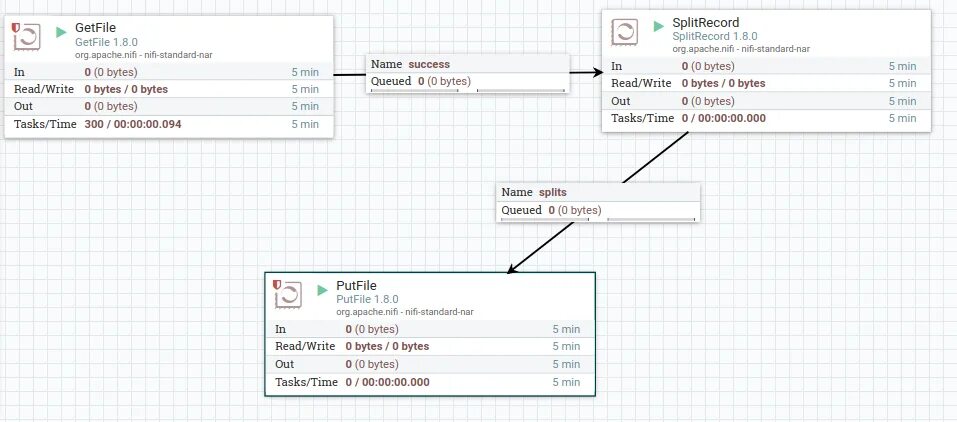Click the green run-status arrow on SplitRecord
The image size is (957, 422).
[x=658, y=26]
